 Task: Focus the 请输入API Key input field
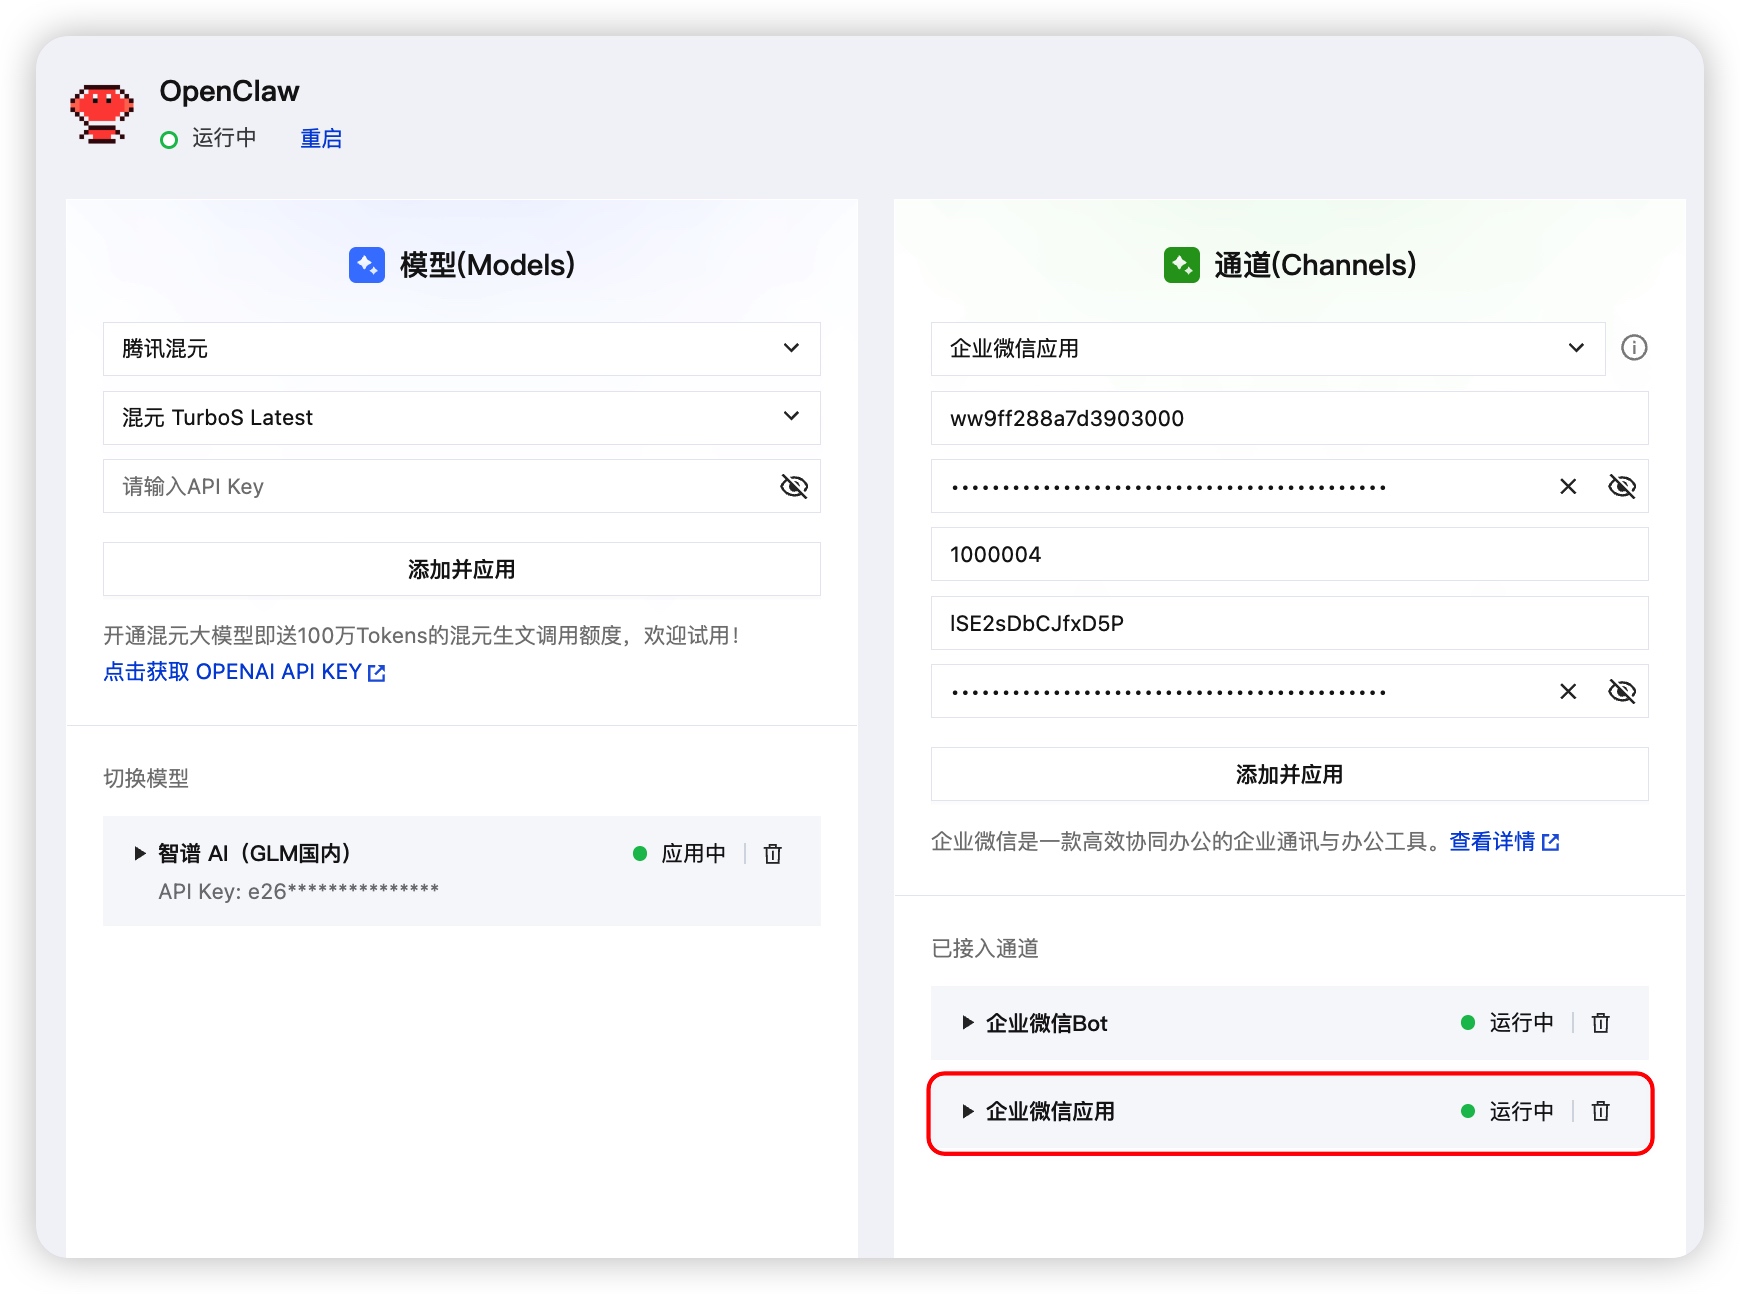(462, 487)
